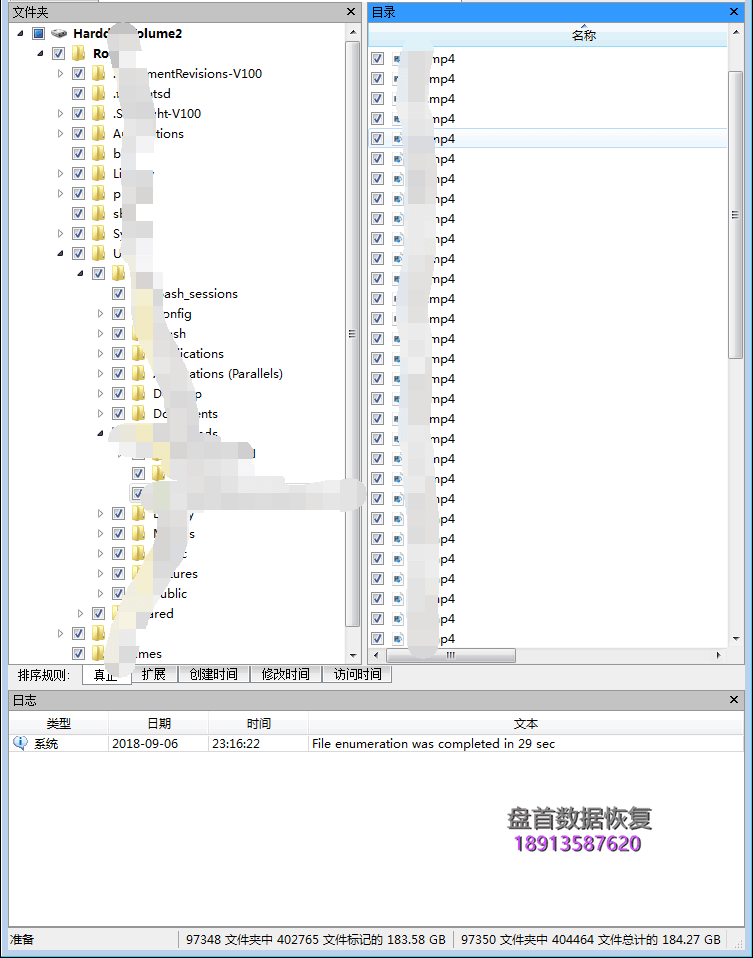This screenshot has height=958, width=753.
Task: Click the file list vertical scrollbar thumb
Action: (x=735, y=214)
